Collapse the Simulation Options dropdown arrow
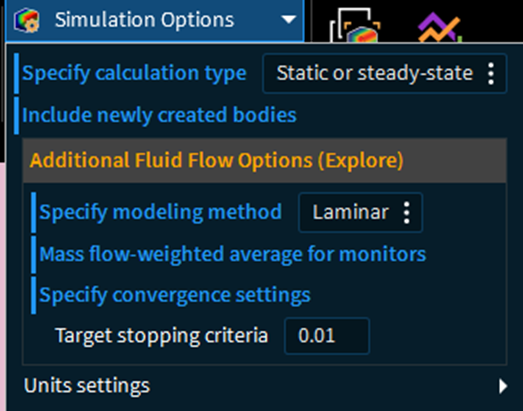523x411 pixels. coord(289,20)
